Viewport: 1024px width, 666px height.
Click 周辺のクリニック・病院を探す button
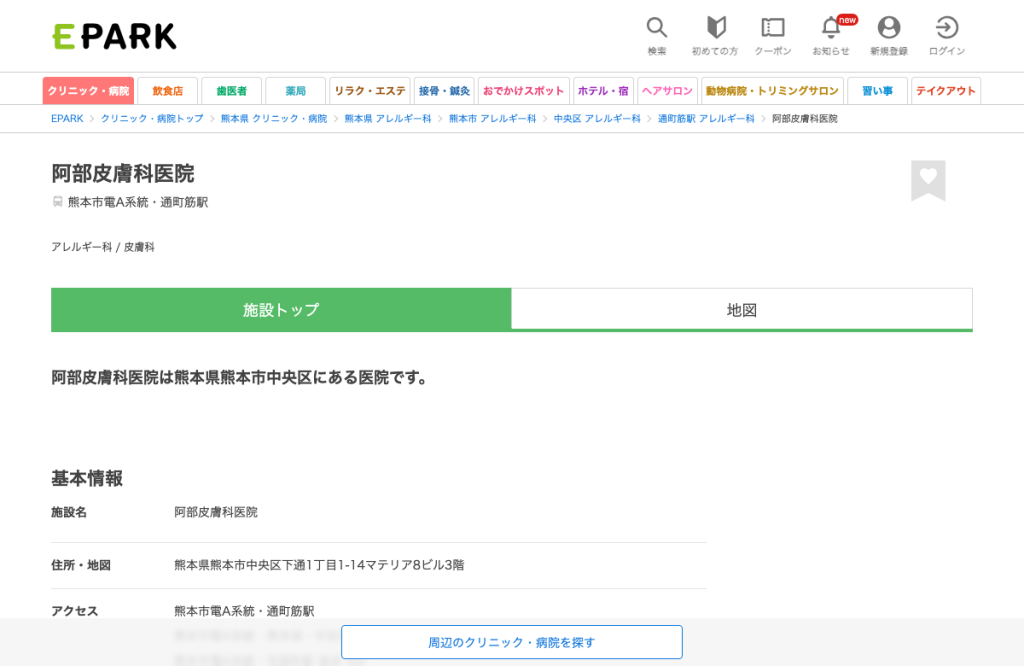tap(512, 642)
